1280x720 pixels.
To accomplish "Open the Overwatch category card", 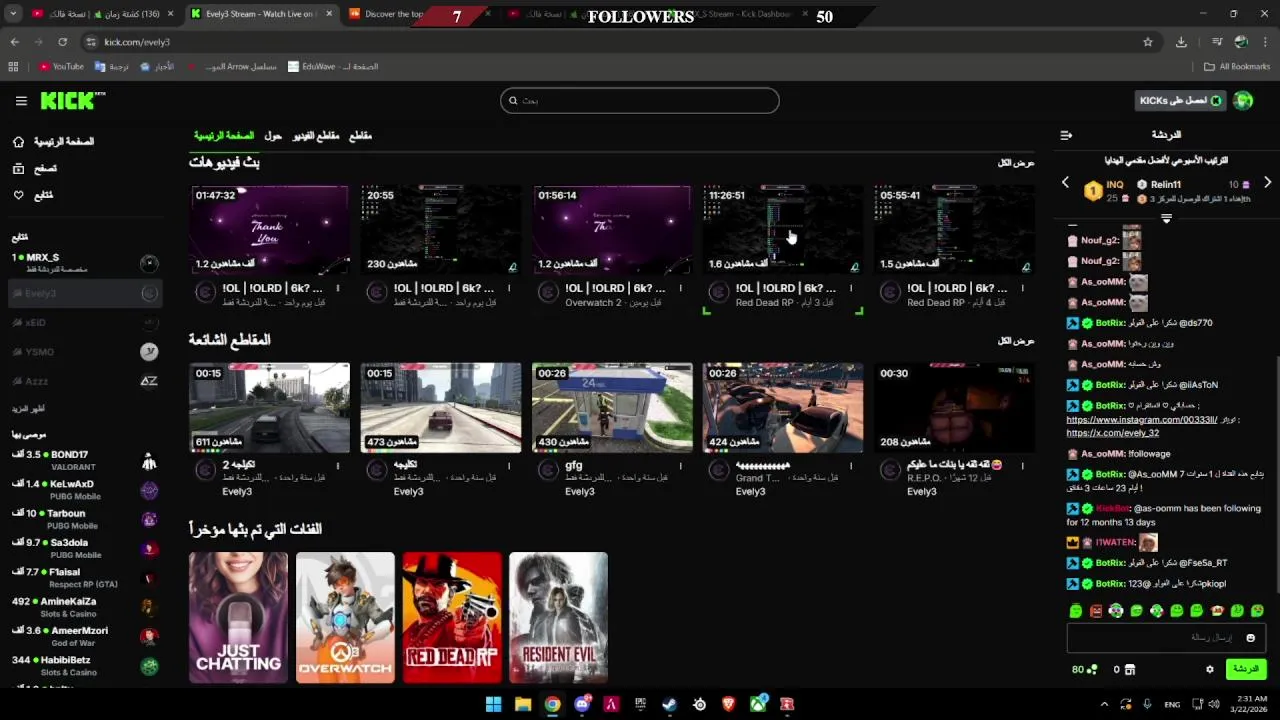I will [x=345, y=617].
